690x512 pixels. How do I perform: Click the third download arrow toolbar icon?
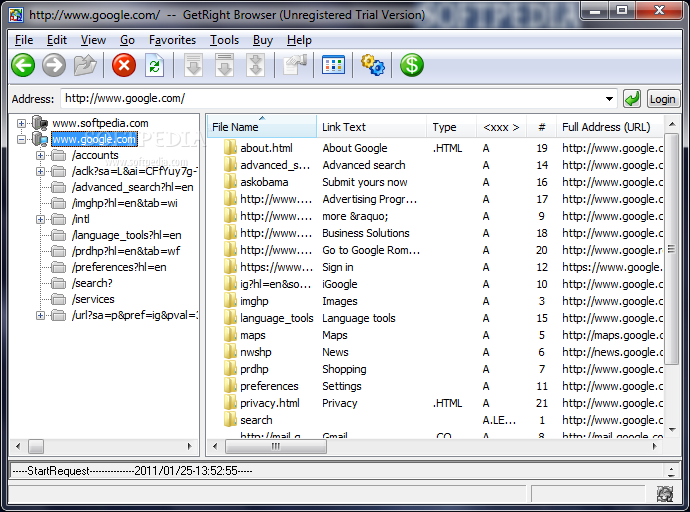[x=256, y=65]
